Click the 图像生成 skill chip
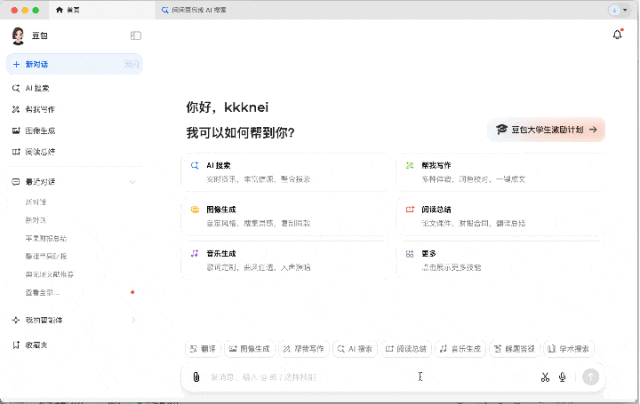Viewport: 640px width, 404px height. [249, 349]
